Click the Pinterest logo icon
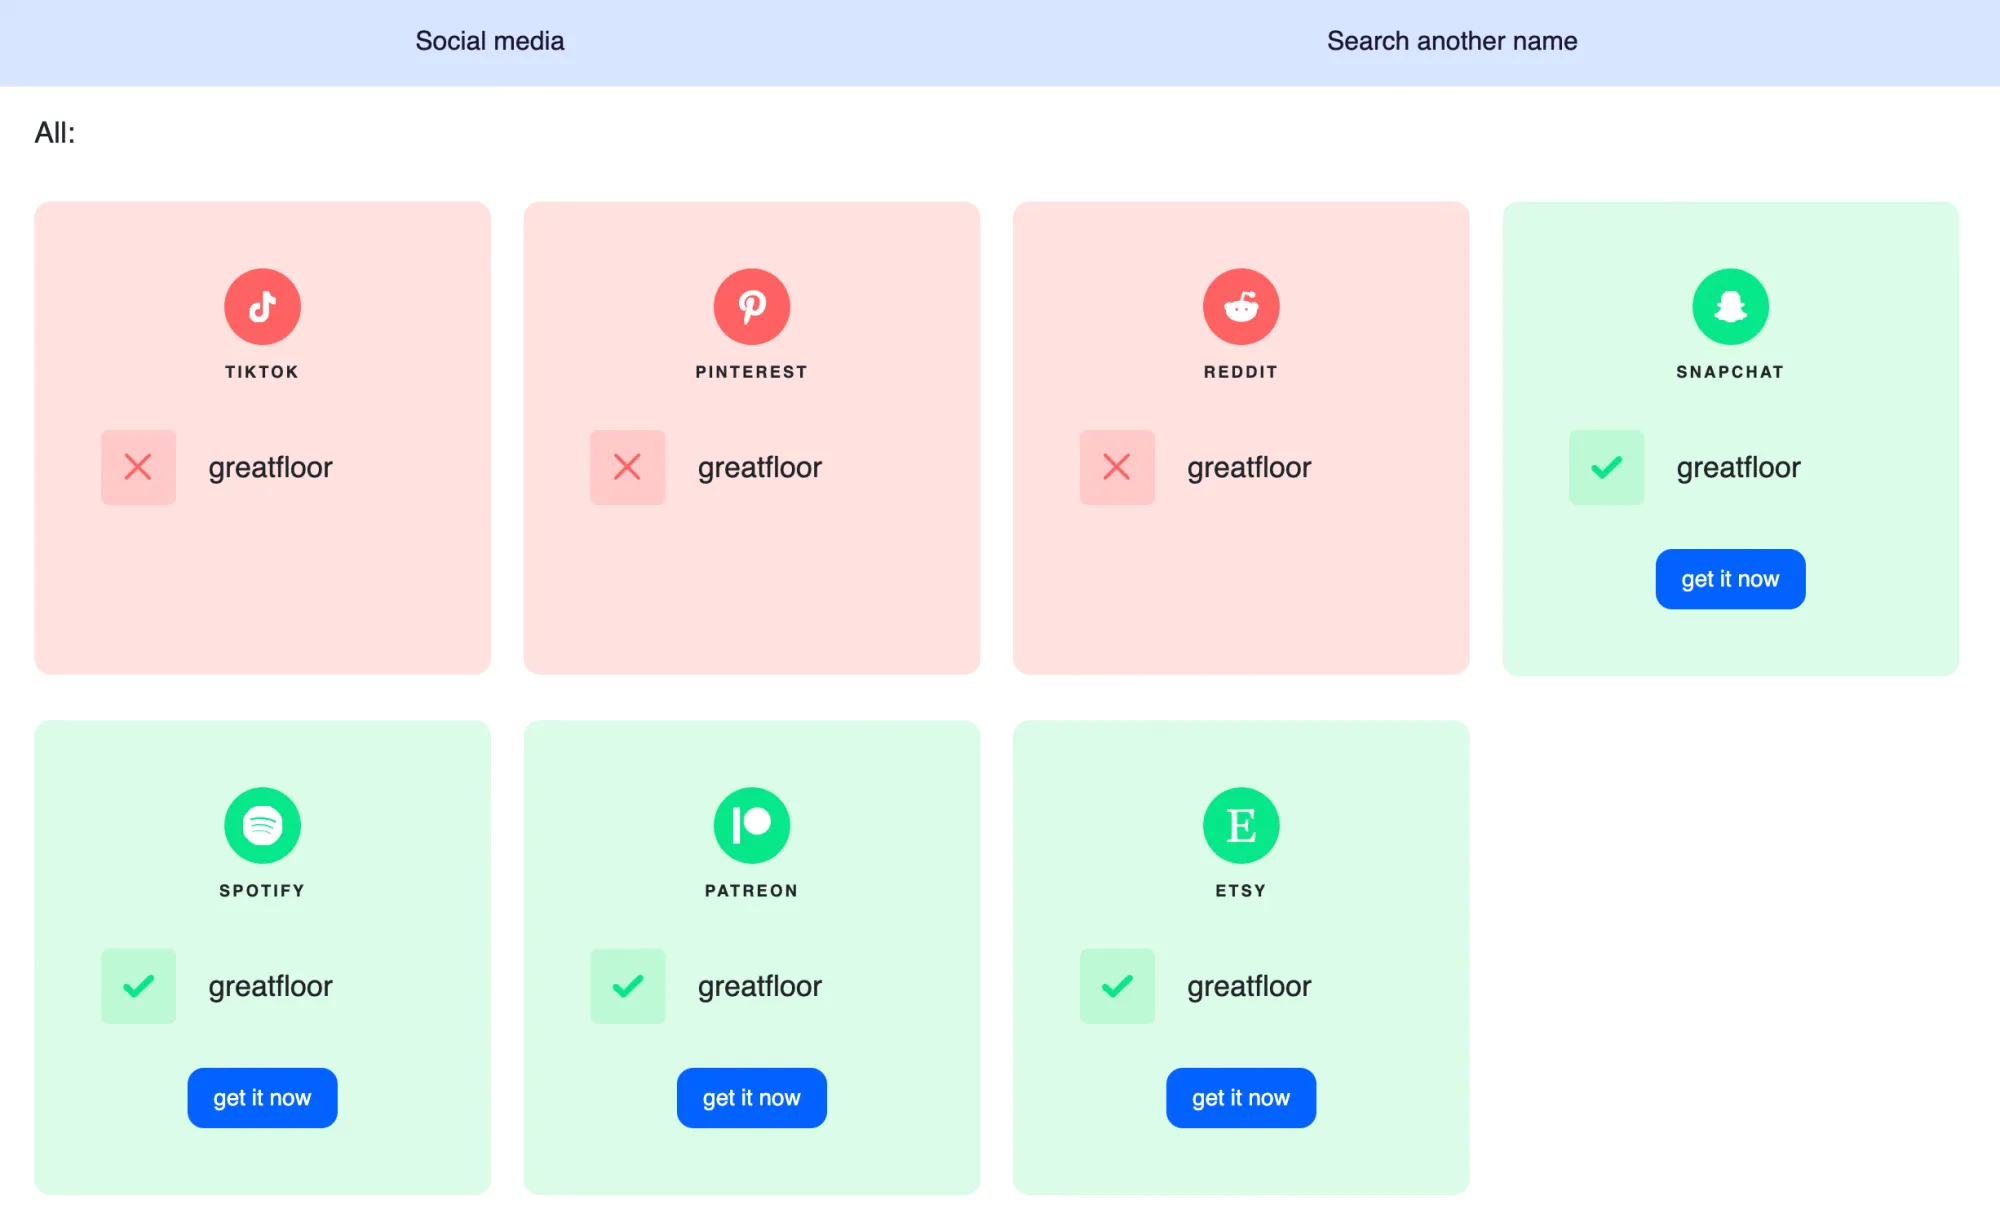Viewport: 2000px width, 1222px height. (x=751, y=307)
